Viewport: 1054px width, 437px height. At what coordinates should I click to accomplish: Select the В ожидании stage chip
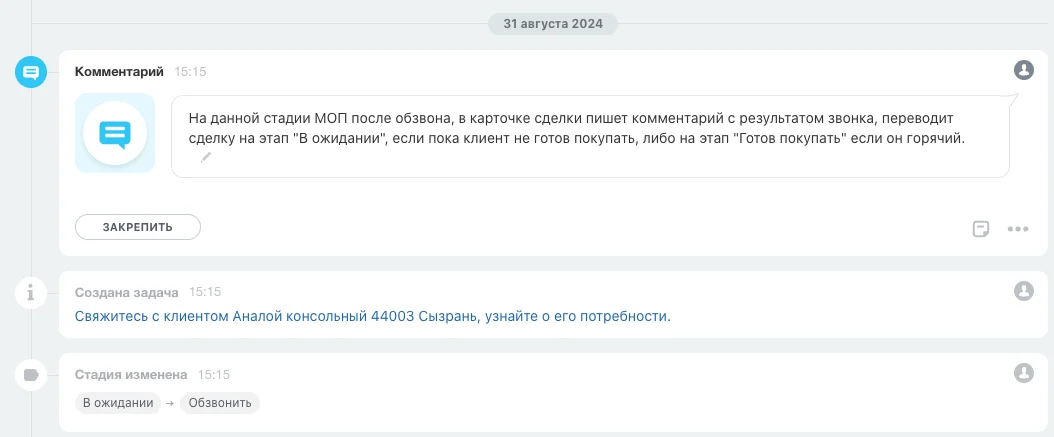tap(118, 403)
